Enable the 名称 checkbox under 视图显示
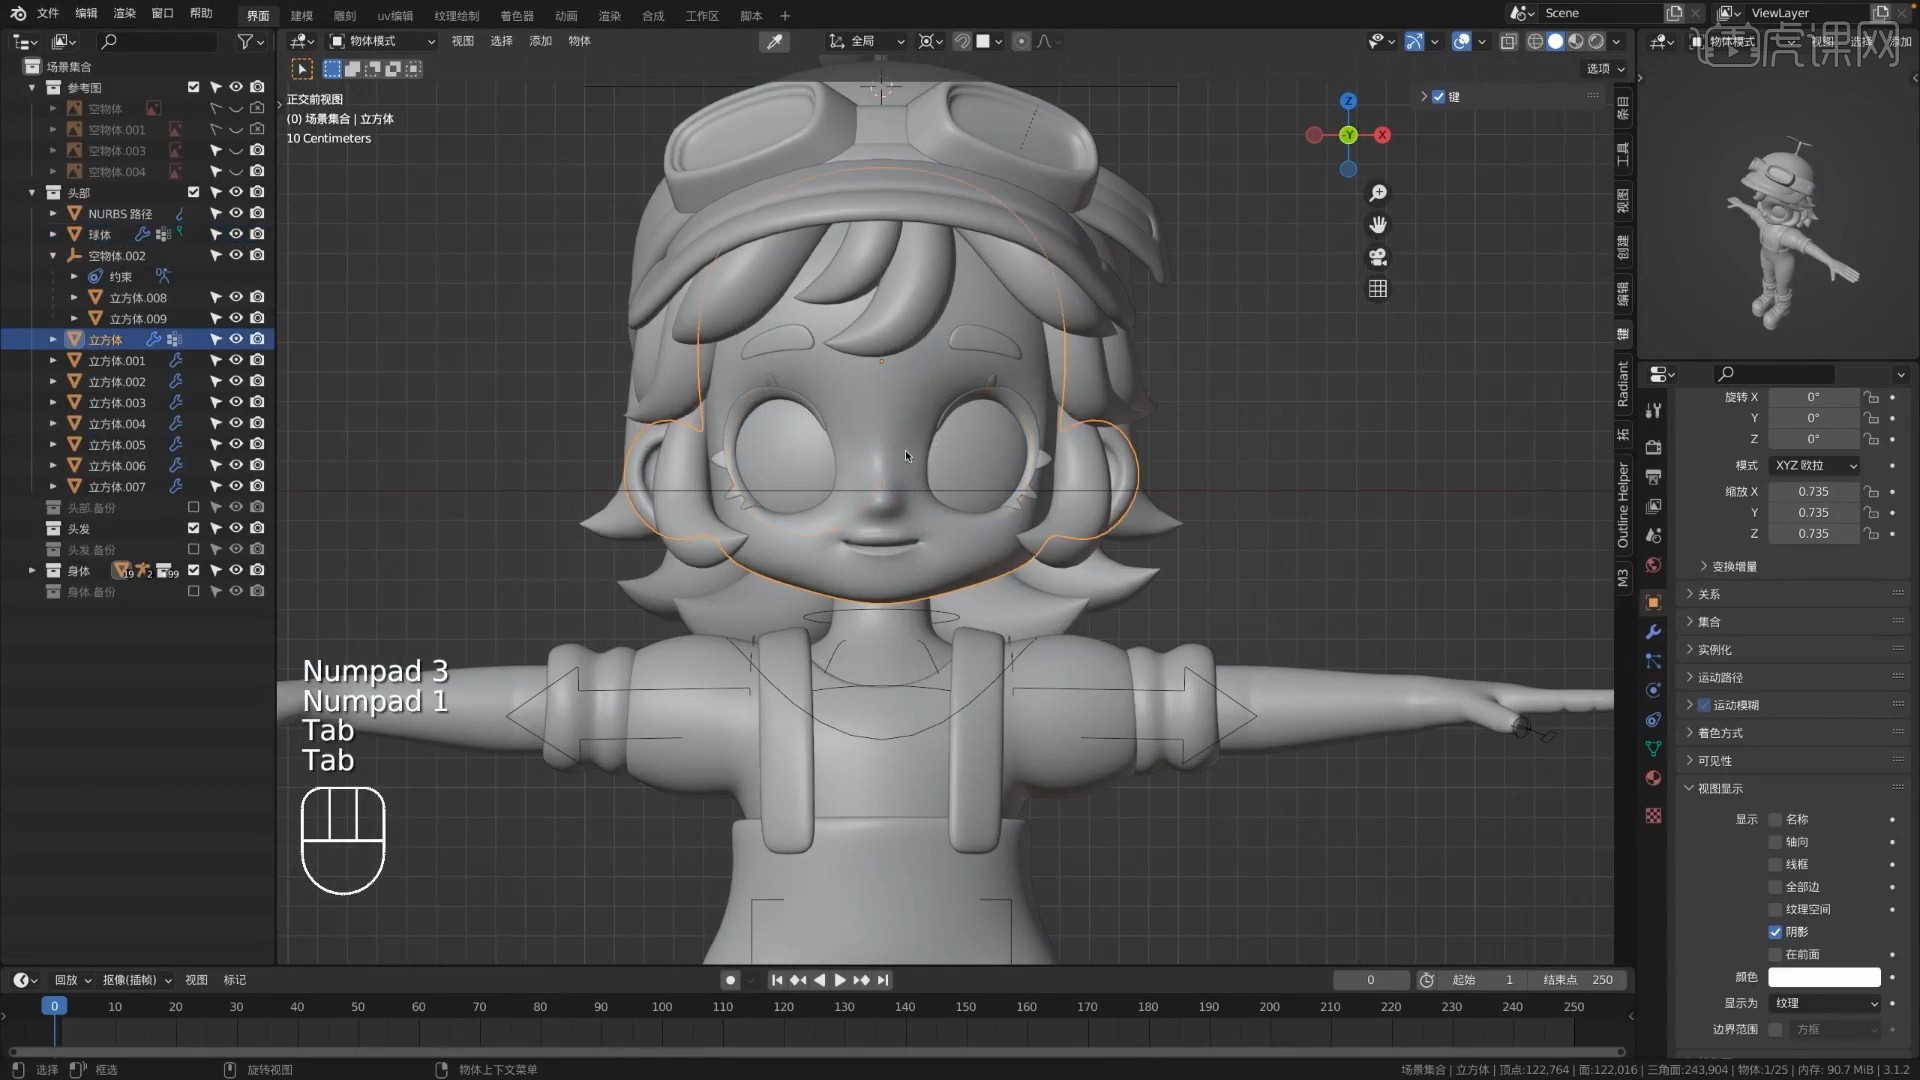Viewport: 1920px width, 1080px height. (x=1777, y=819)
